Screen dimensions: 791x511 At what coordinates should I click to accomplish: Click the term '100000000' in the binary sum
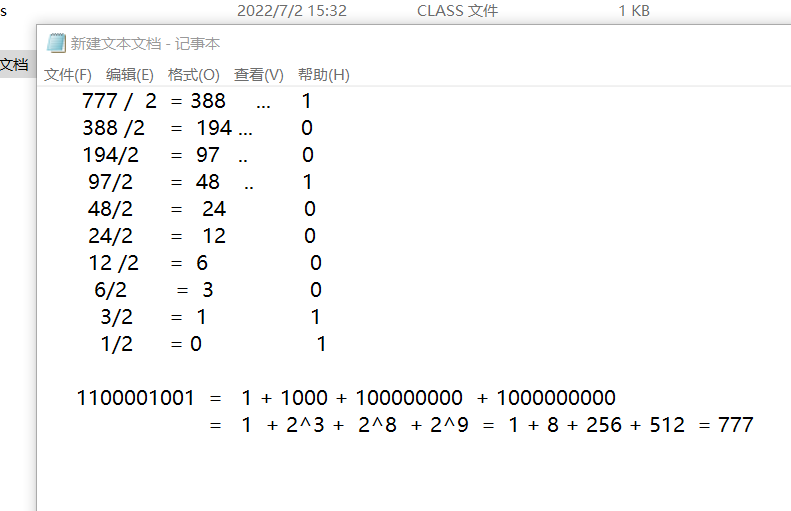click(409, 398)
